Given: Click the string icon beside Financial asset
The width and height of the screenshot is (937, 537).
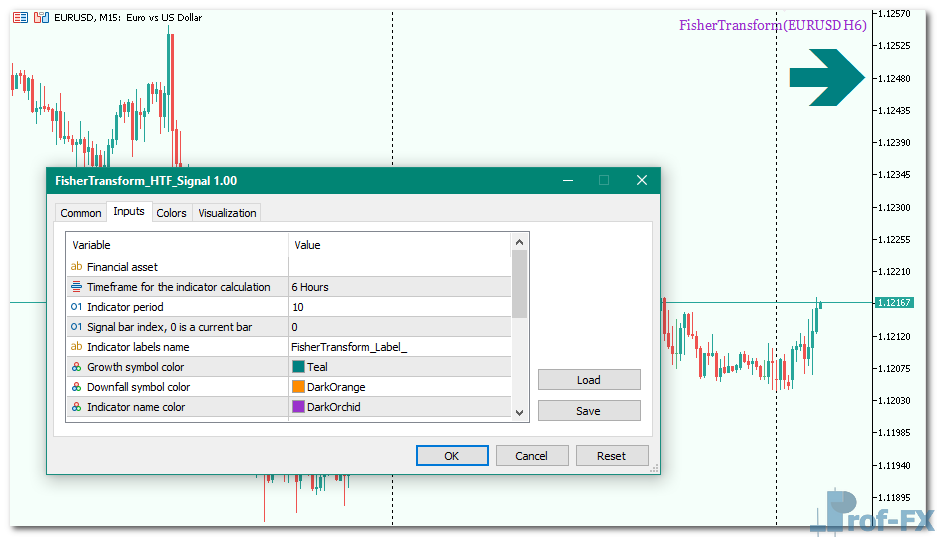Looking at the screenshot, I should coord(76,267).
